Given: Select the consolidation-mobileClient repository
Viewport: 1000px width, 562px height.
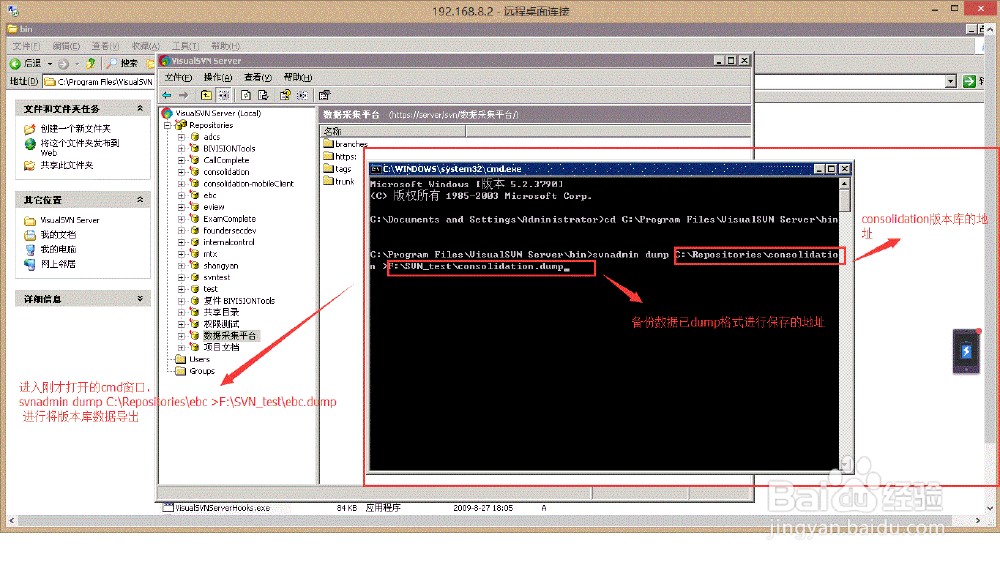Looking at the screenshot, I should point(248,184).
